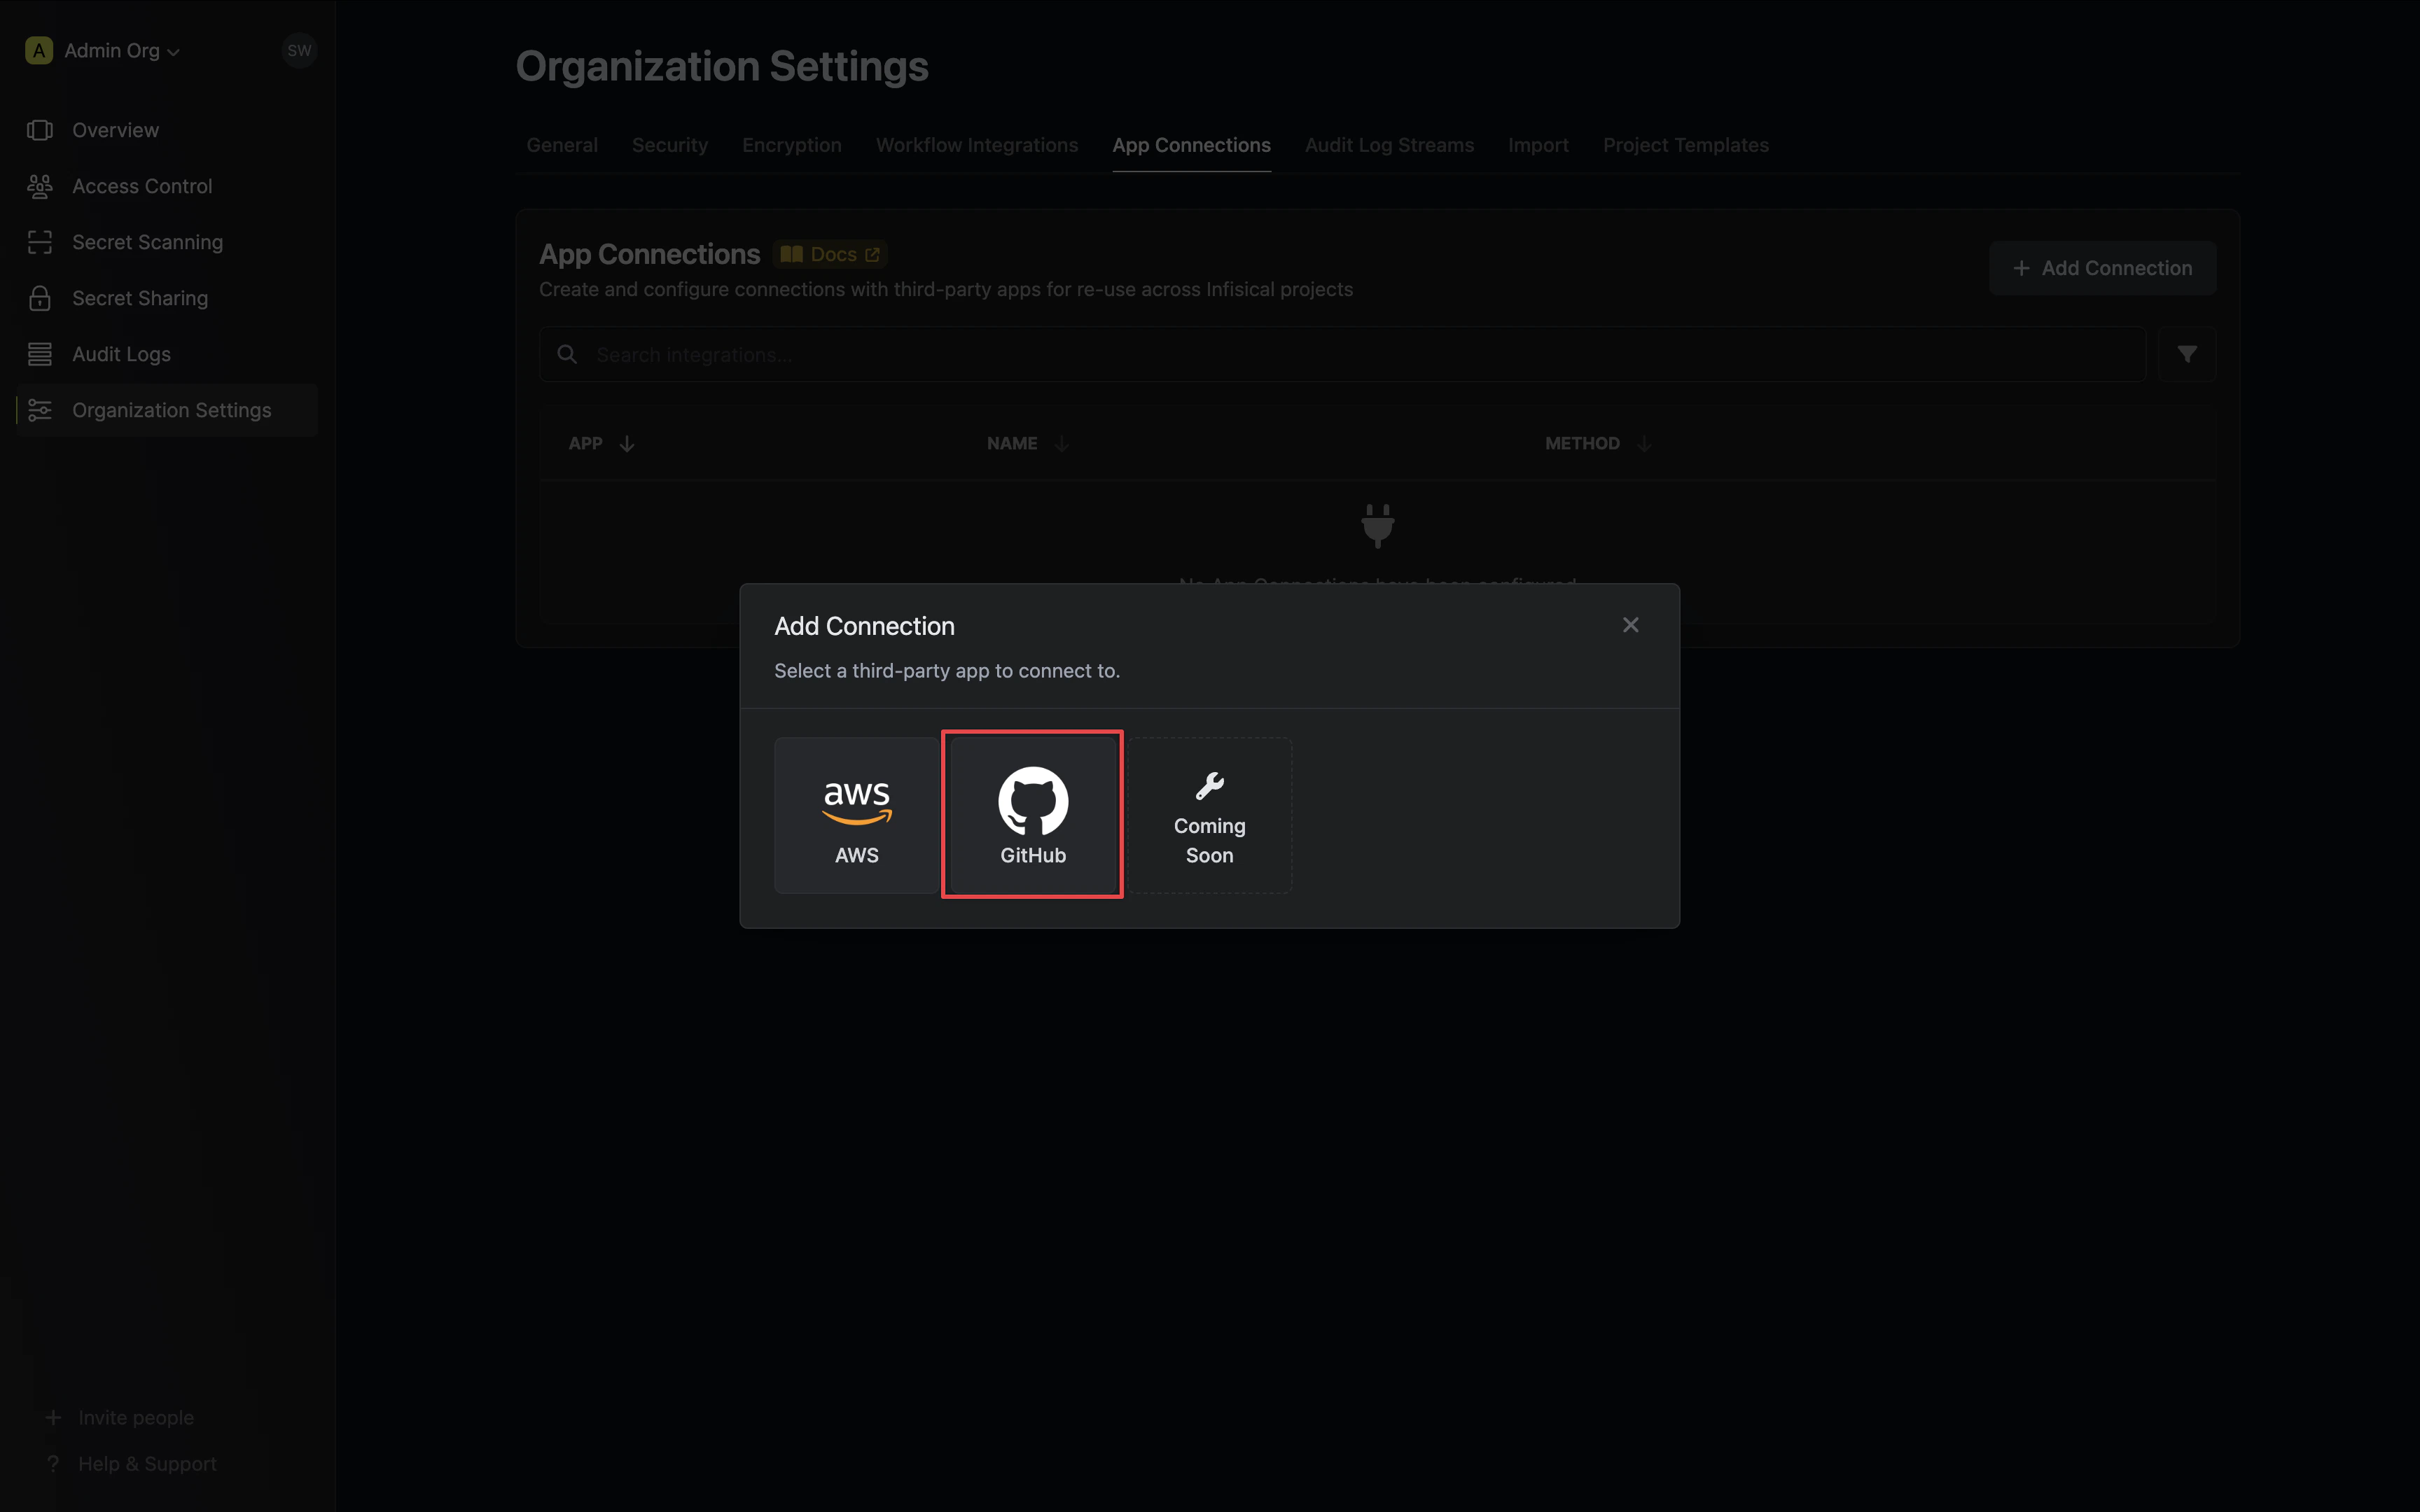Switch to the Encryption tab
Viewport: 2420px width, 1512px height.
pyautogui.click(x=792, y=145)
